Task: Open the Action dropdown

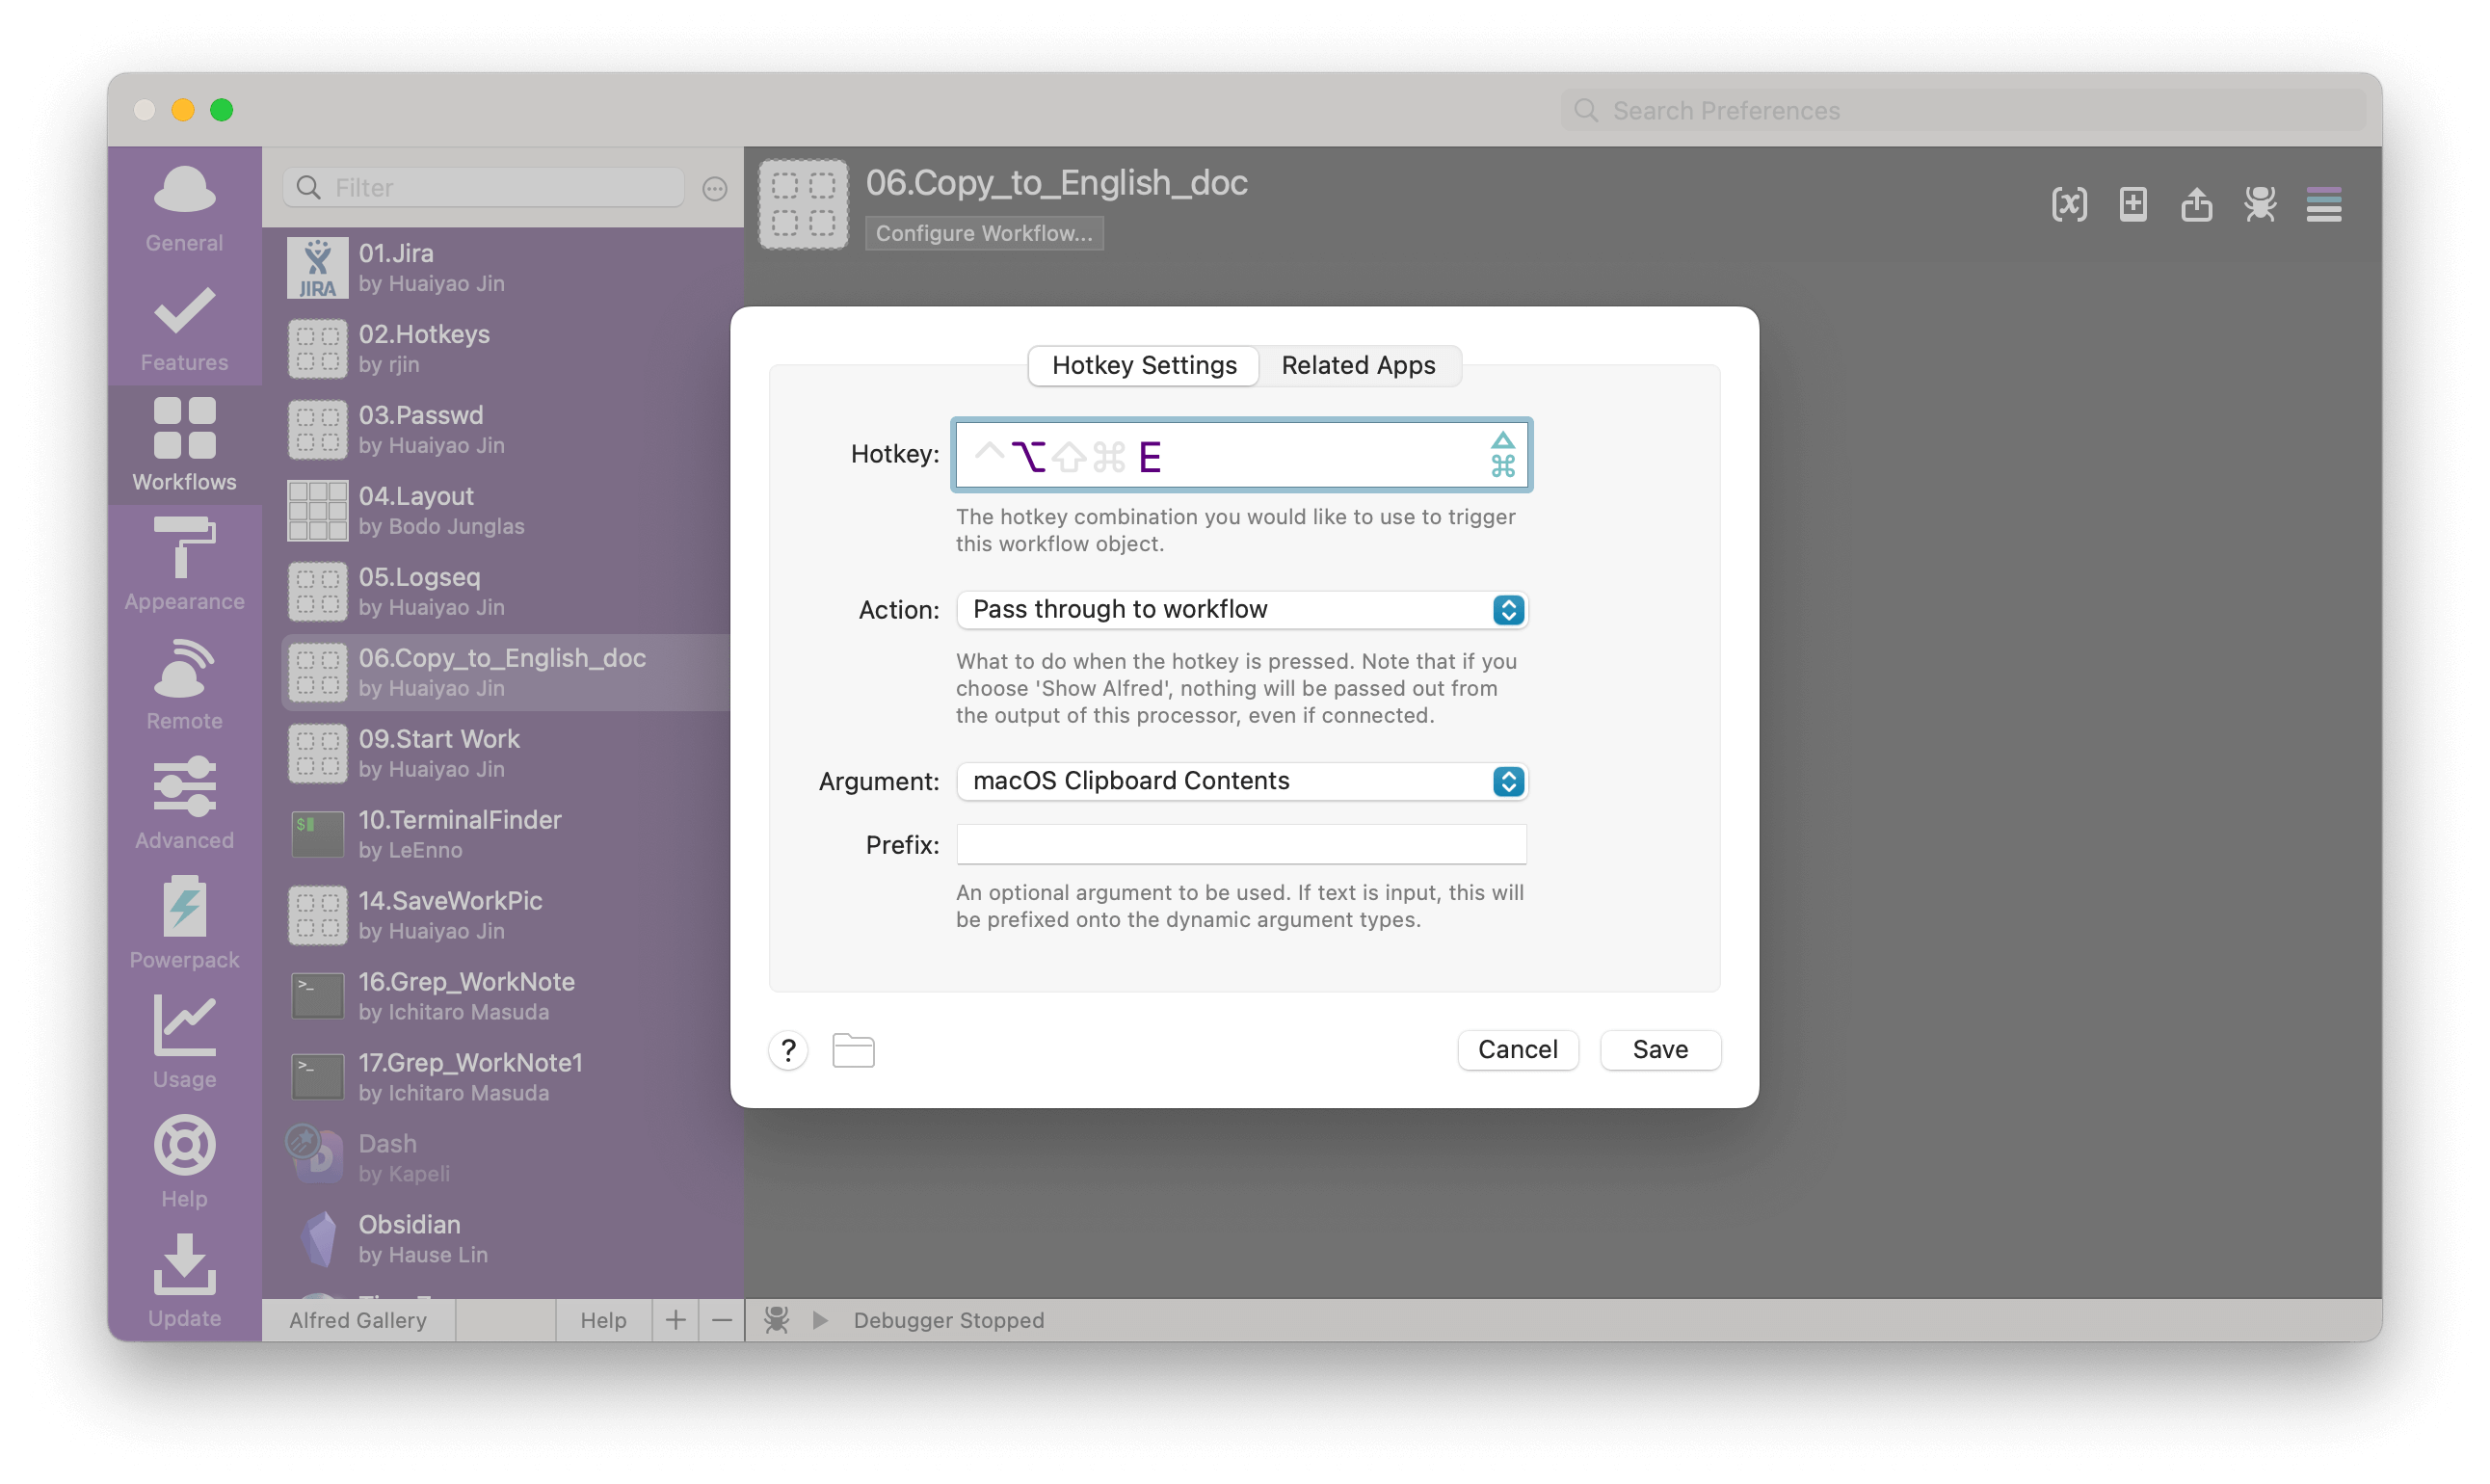Action: click(x=1241, y=609)
